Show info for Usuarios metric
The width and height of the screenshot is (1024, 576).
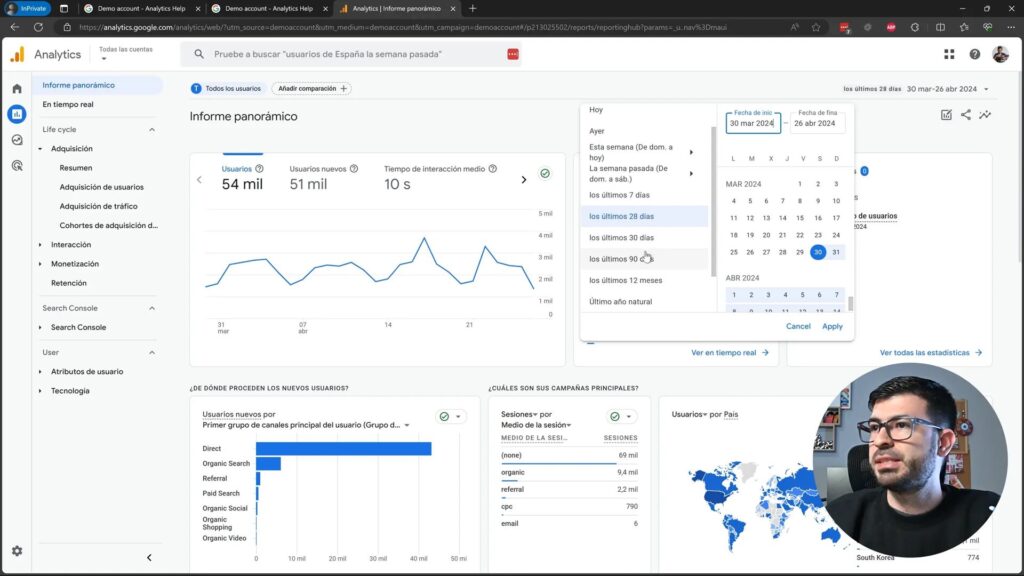(259, 168)
